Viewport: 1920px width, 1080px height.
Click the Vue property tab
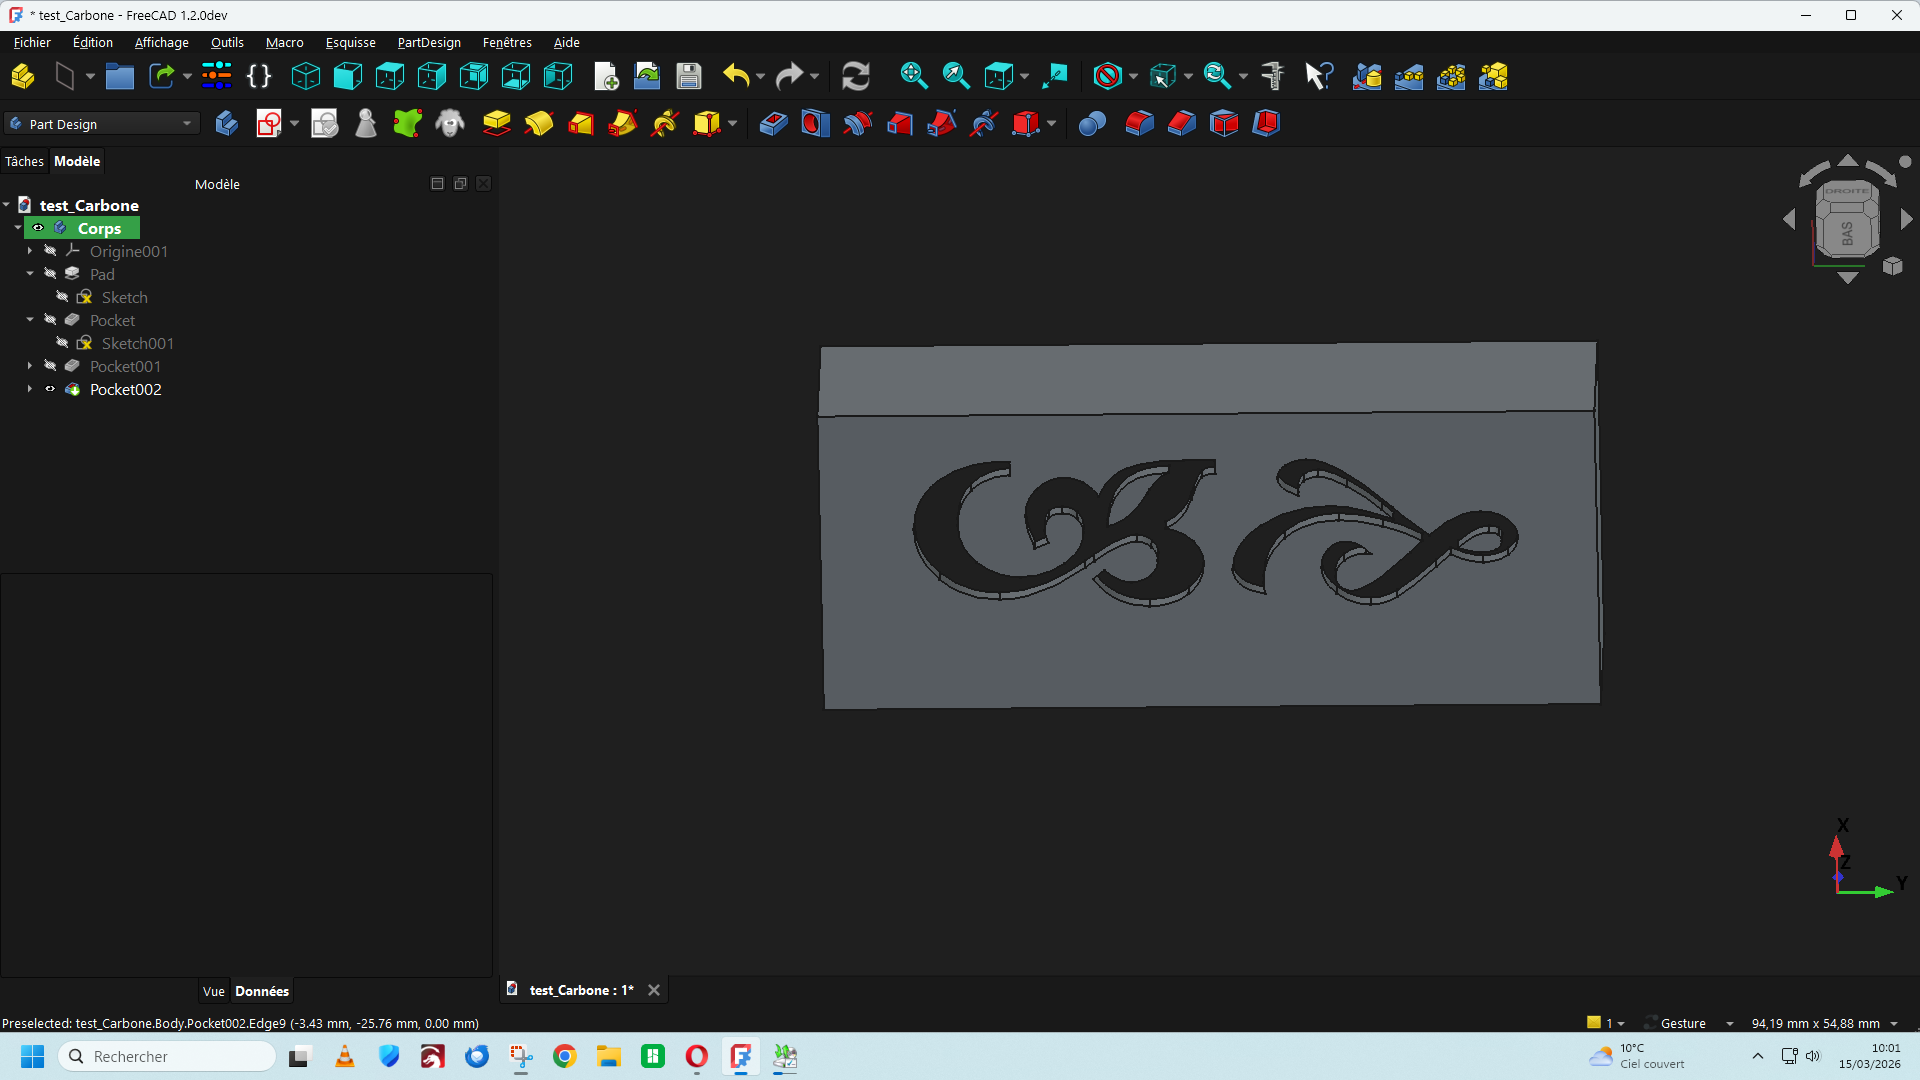pos(213,991)
